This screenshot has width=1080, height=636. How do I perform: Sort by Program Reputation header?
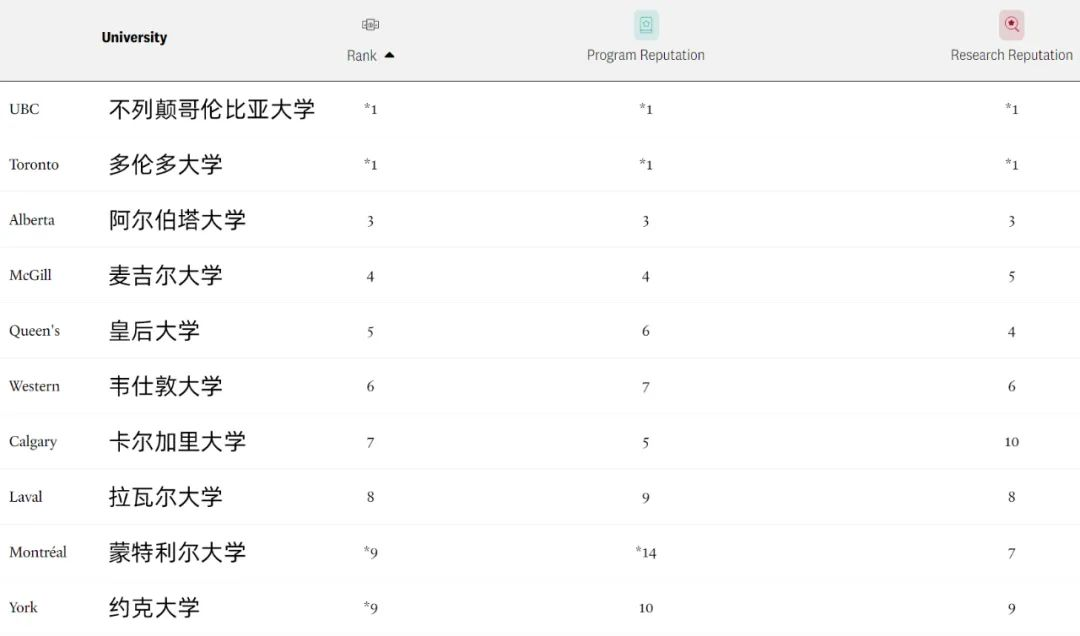pos(645,55)
